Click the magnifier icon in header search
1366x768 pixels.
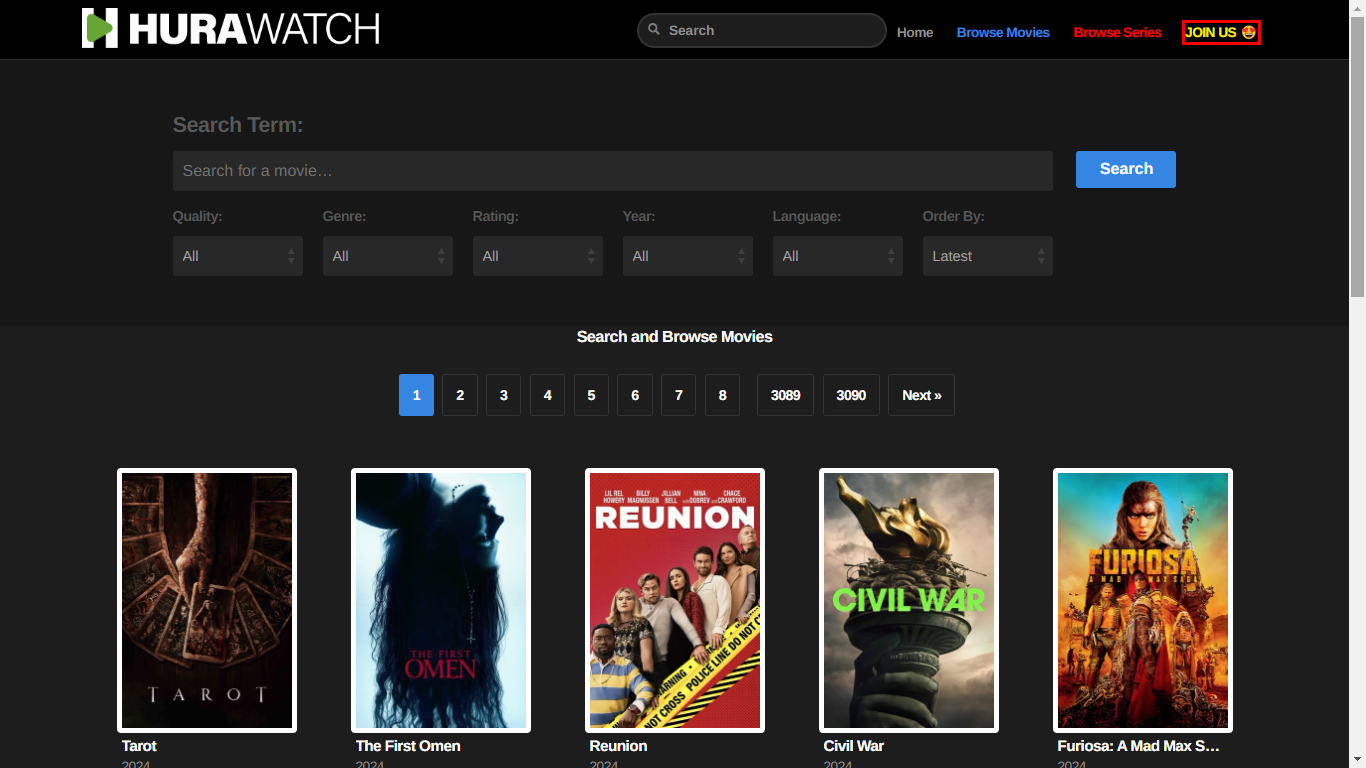654,30
